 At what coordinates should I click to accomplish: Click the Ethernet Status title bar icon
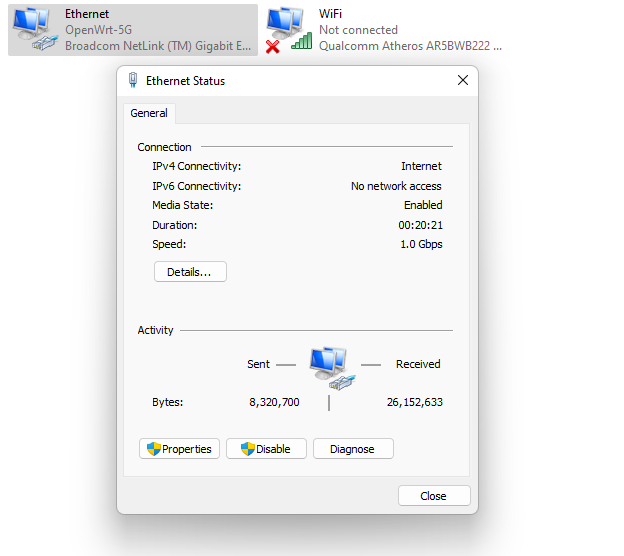pyautogui.click(x=133, y=81)
